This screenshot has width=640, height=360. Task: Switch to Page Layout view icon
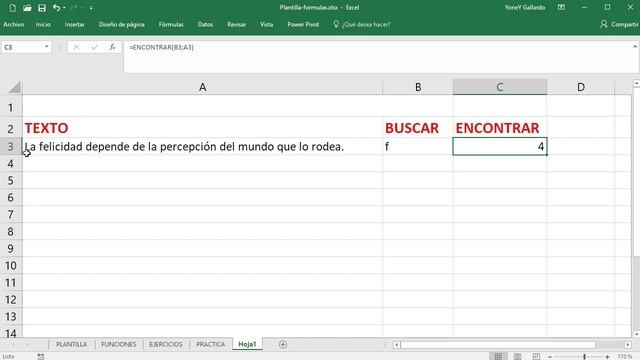[517, 356]
